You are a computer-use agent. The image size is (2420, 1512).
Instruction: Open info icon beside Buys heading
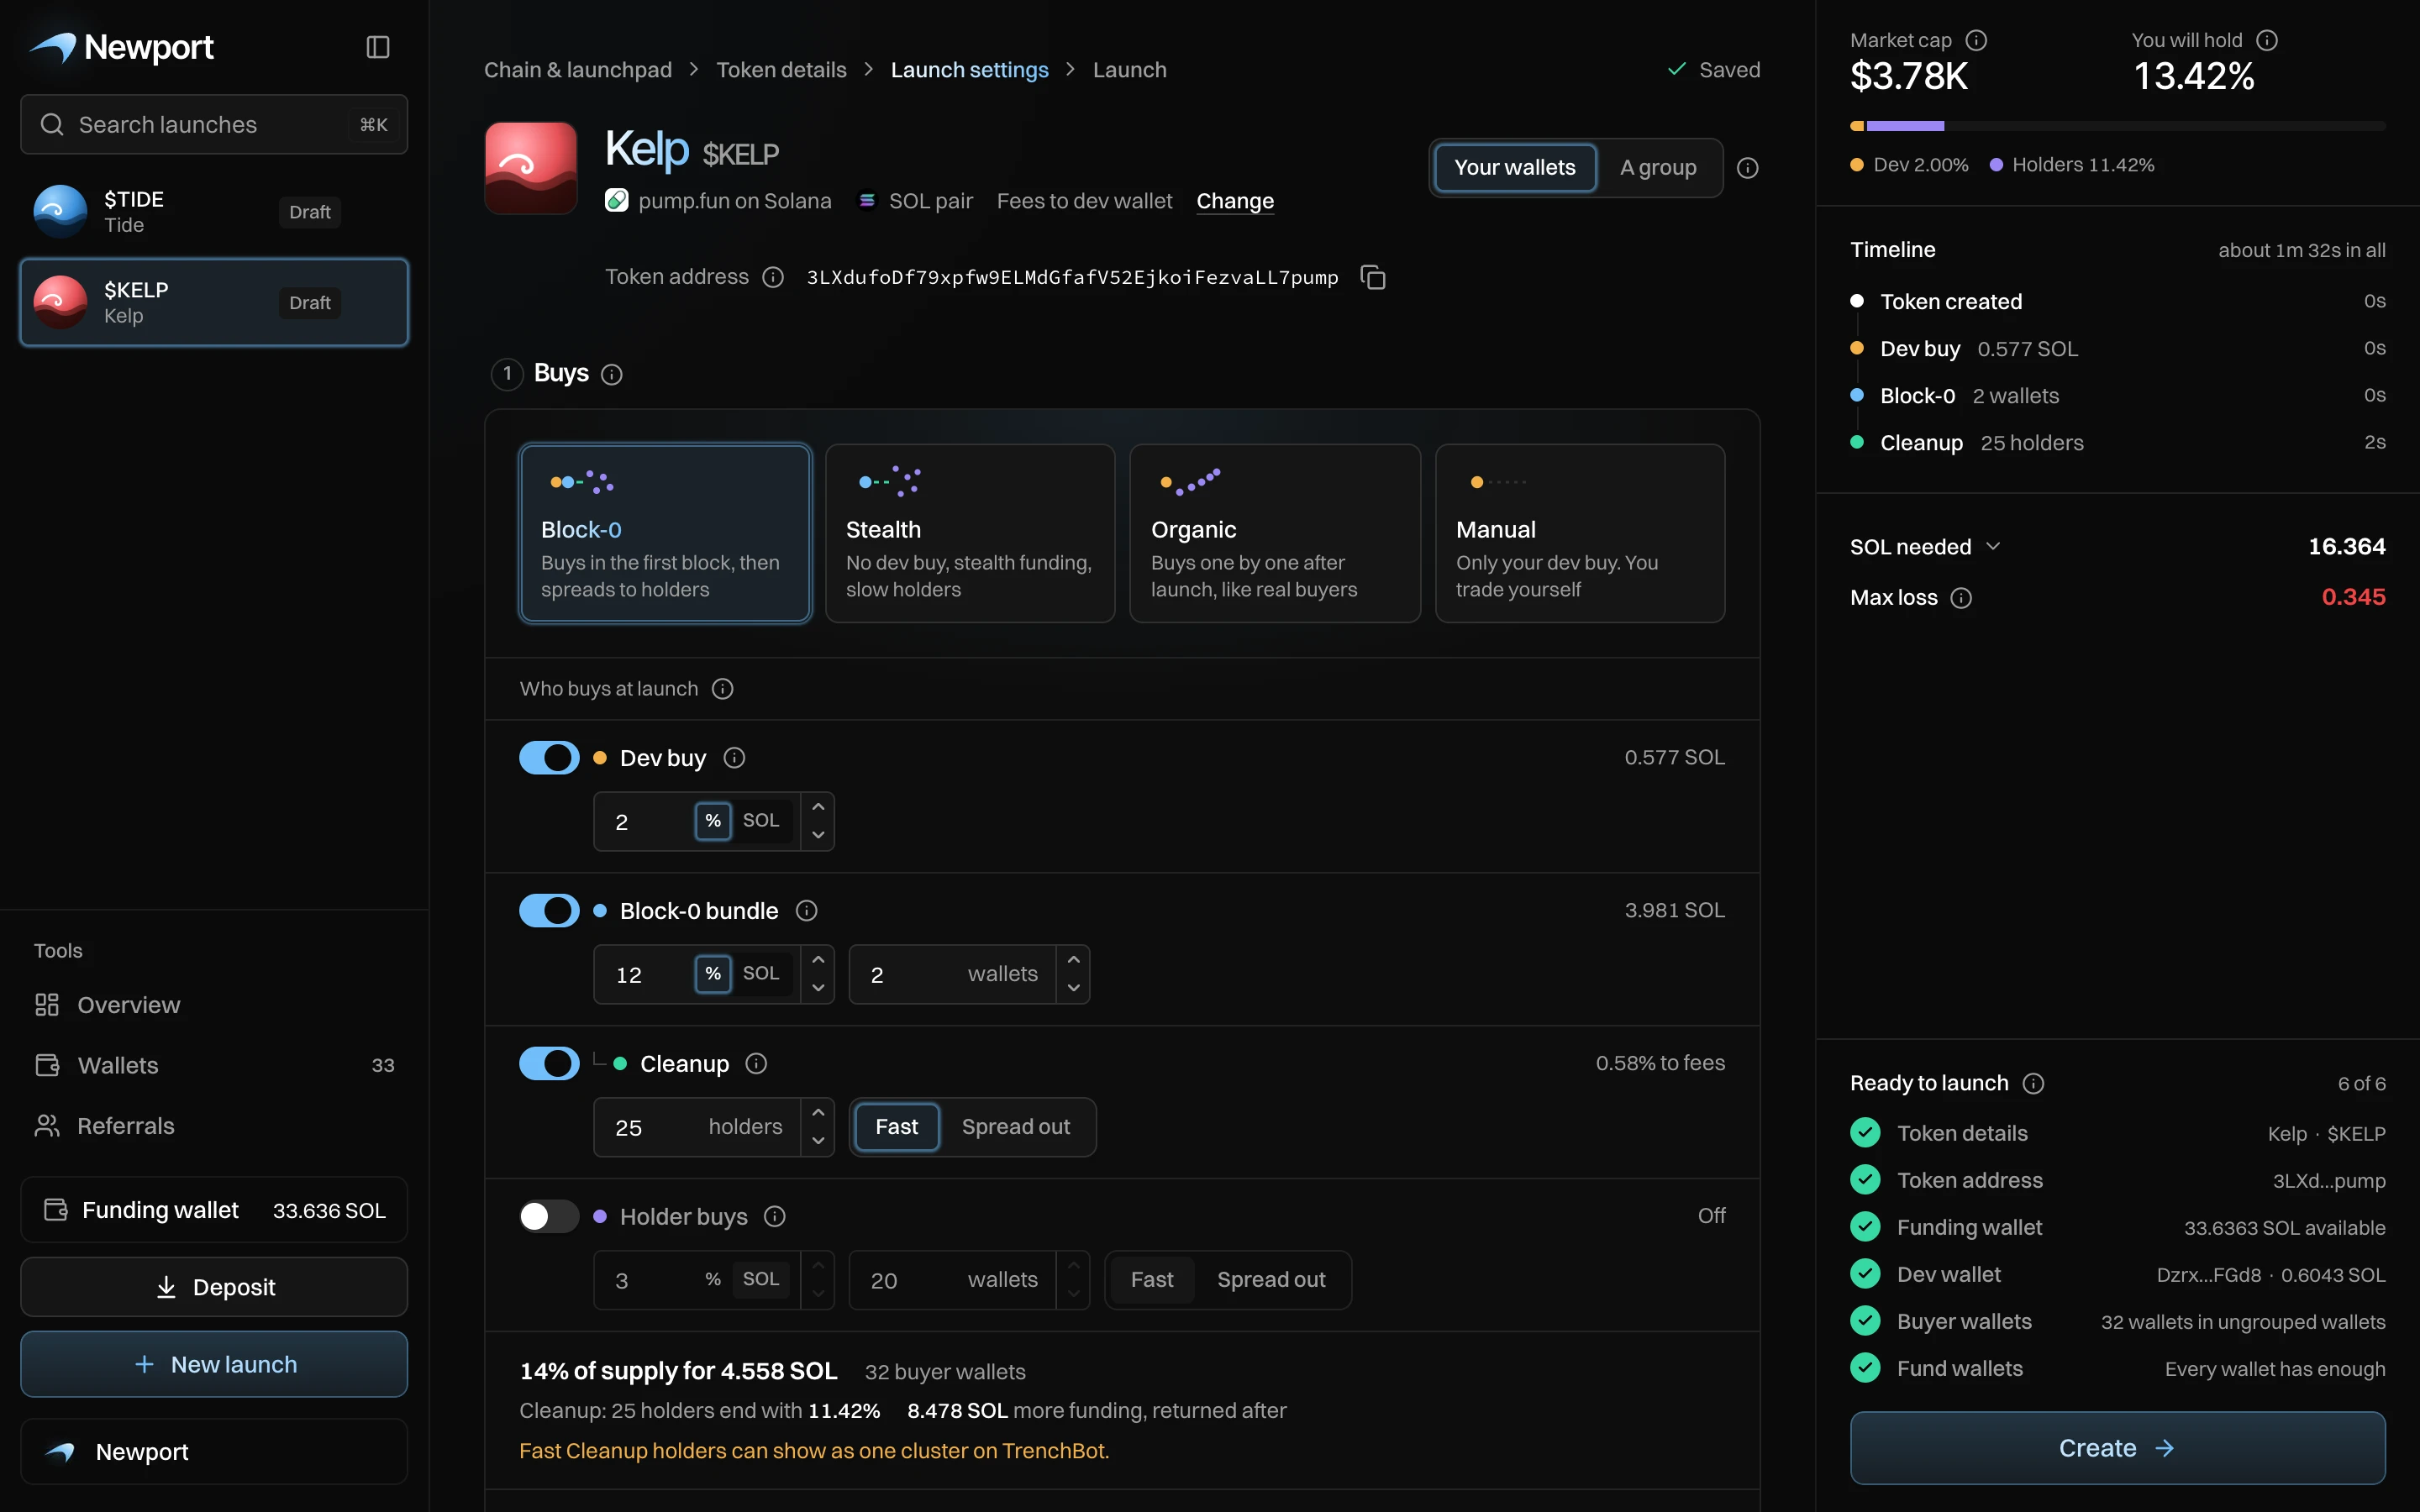[612, 374]
